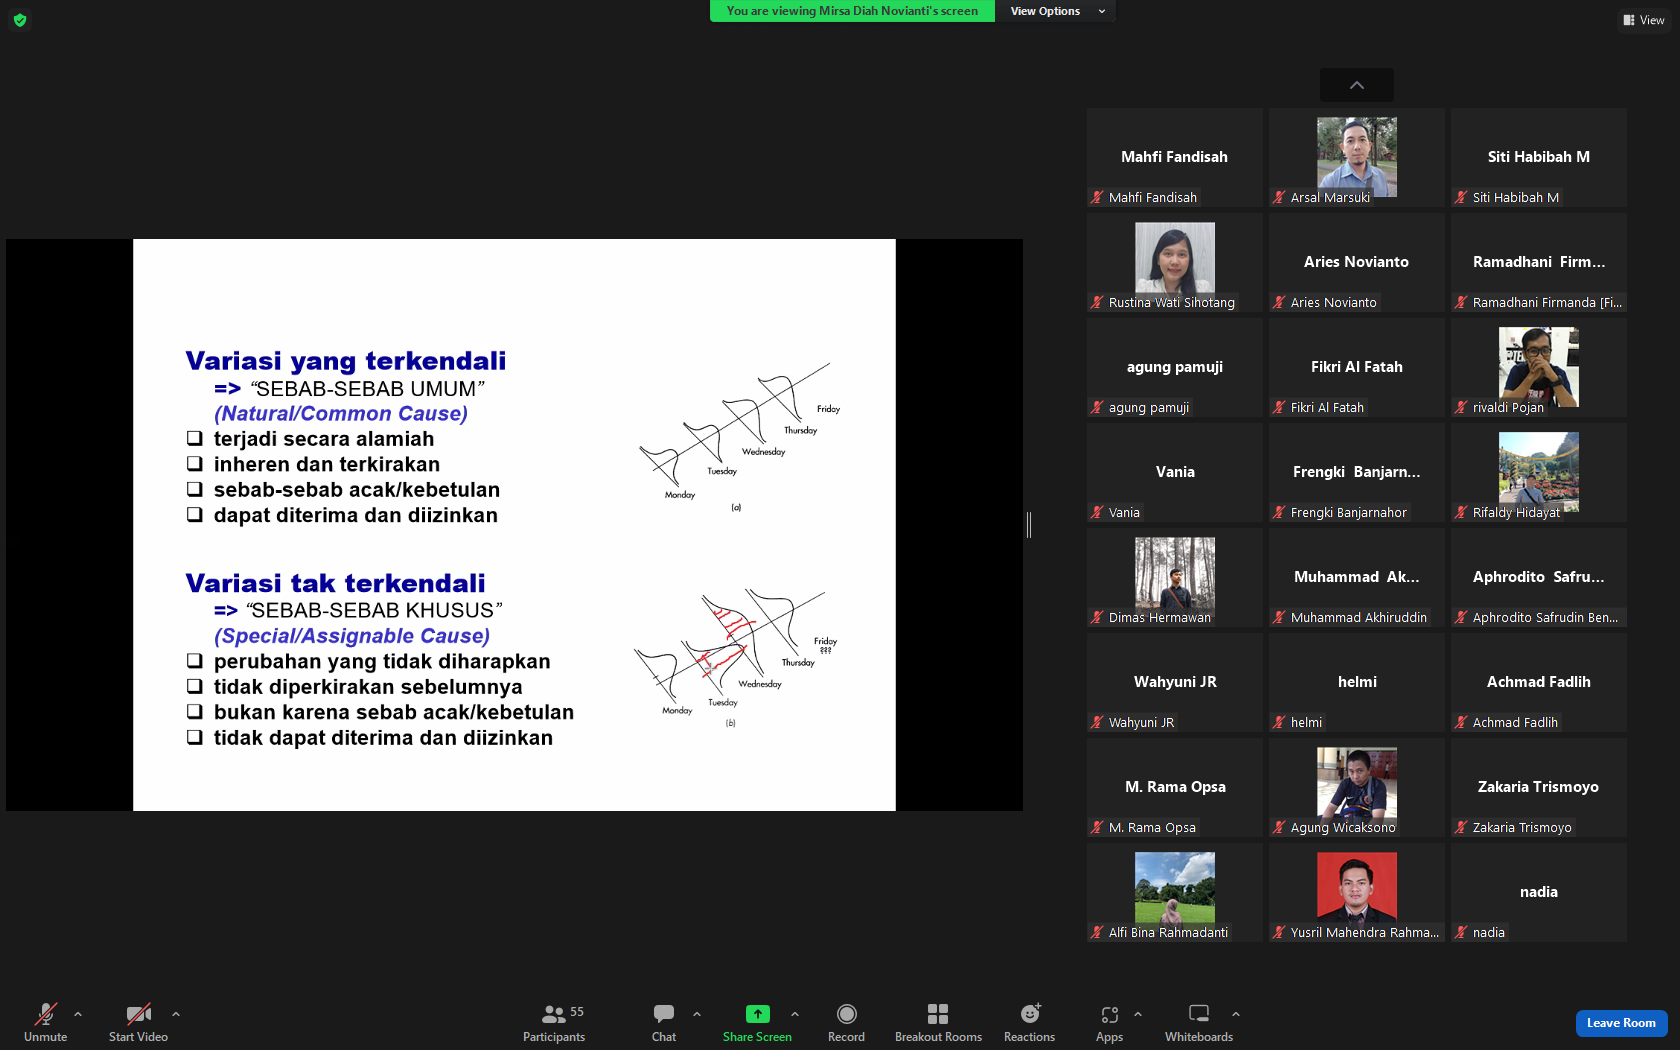Click the Start Video camera icon

point(139,1014)
